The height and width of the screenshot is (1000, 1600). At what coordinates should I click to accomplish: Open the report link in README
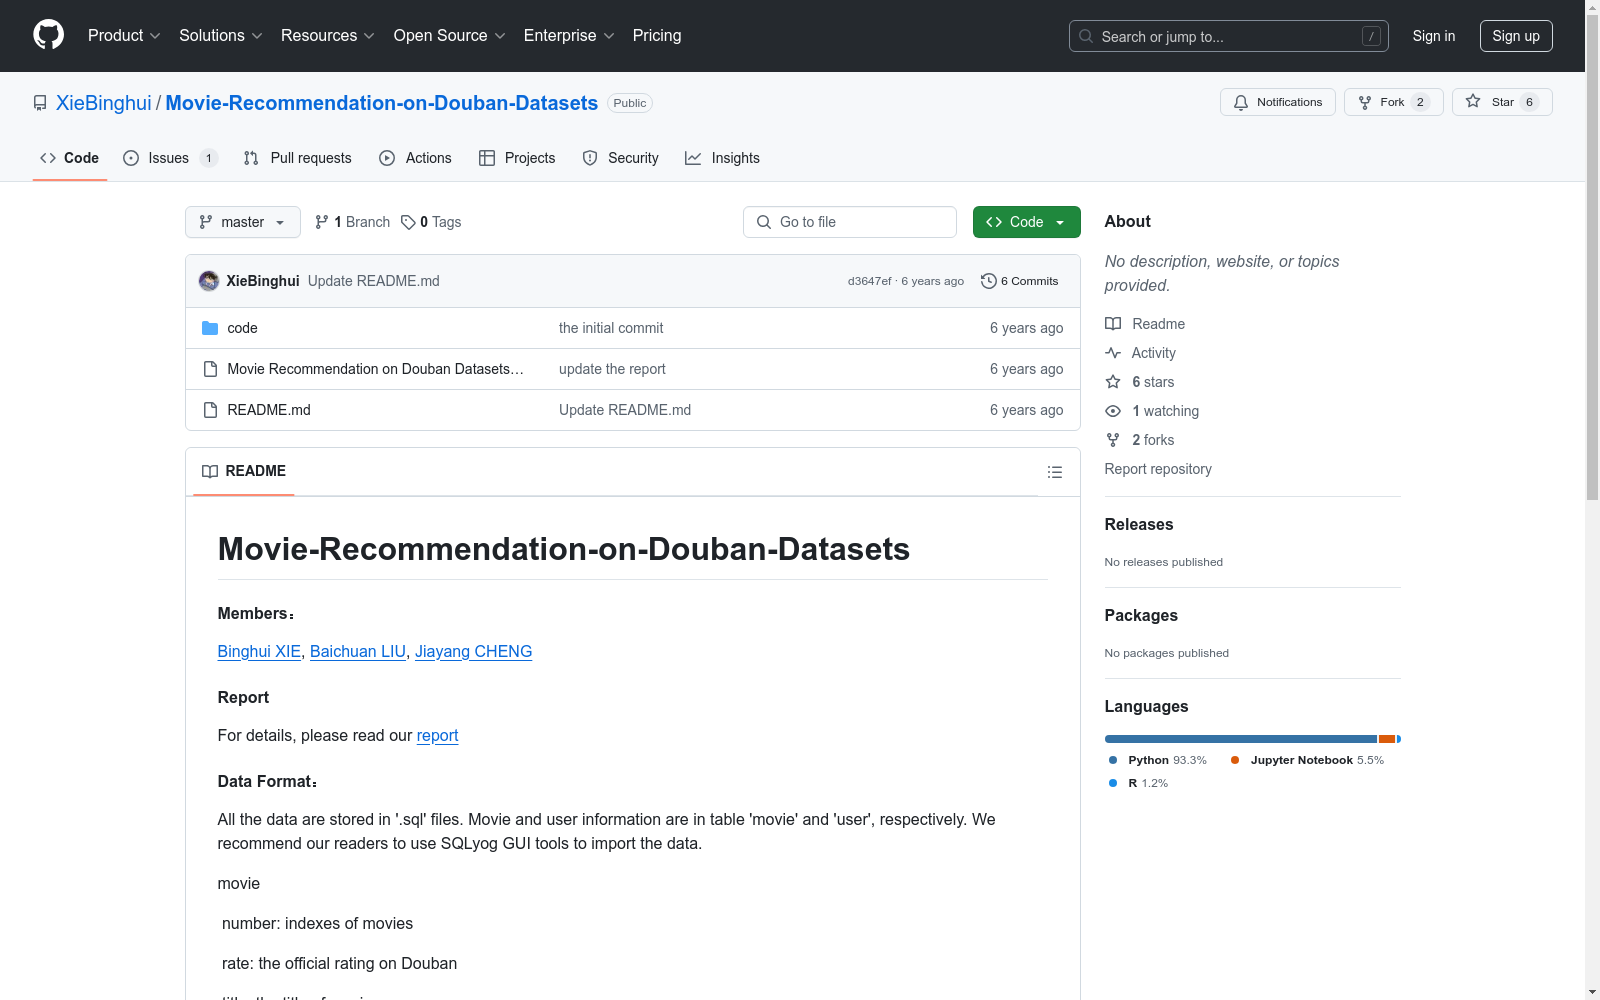pos(437,735)
